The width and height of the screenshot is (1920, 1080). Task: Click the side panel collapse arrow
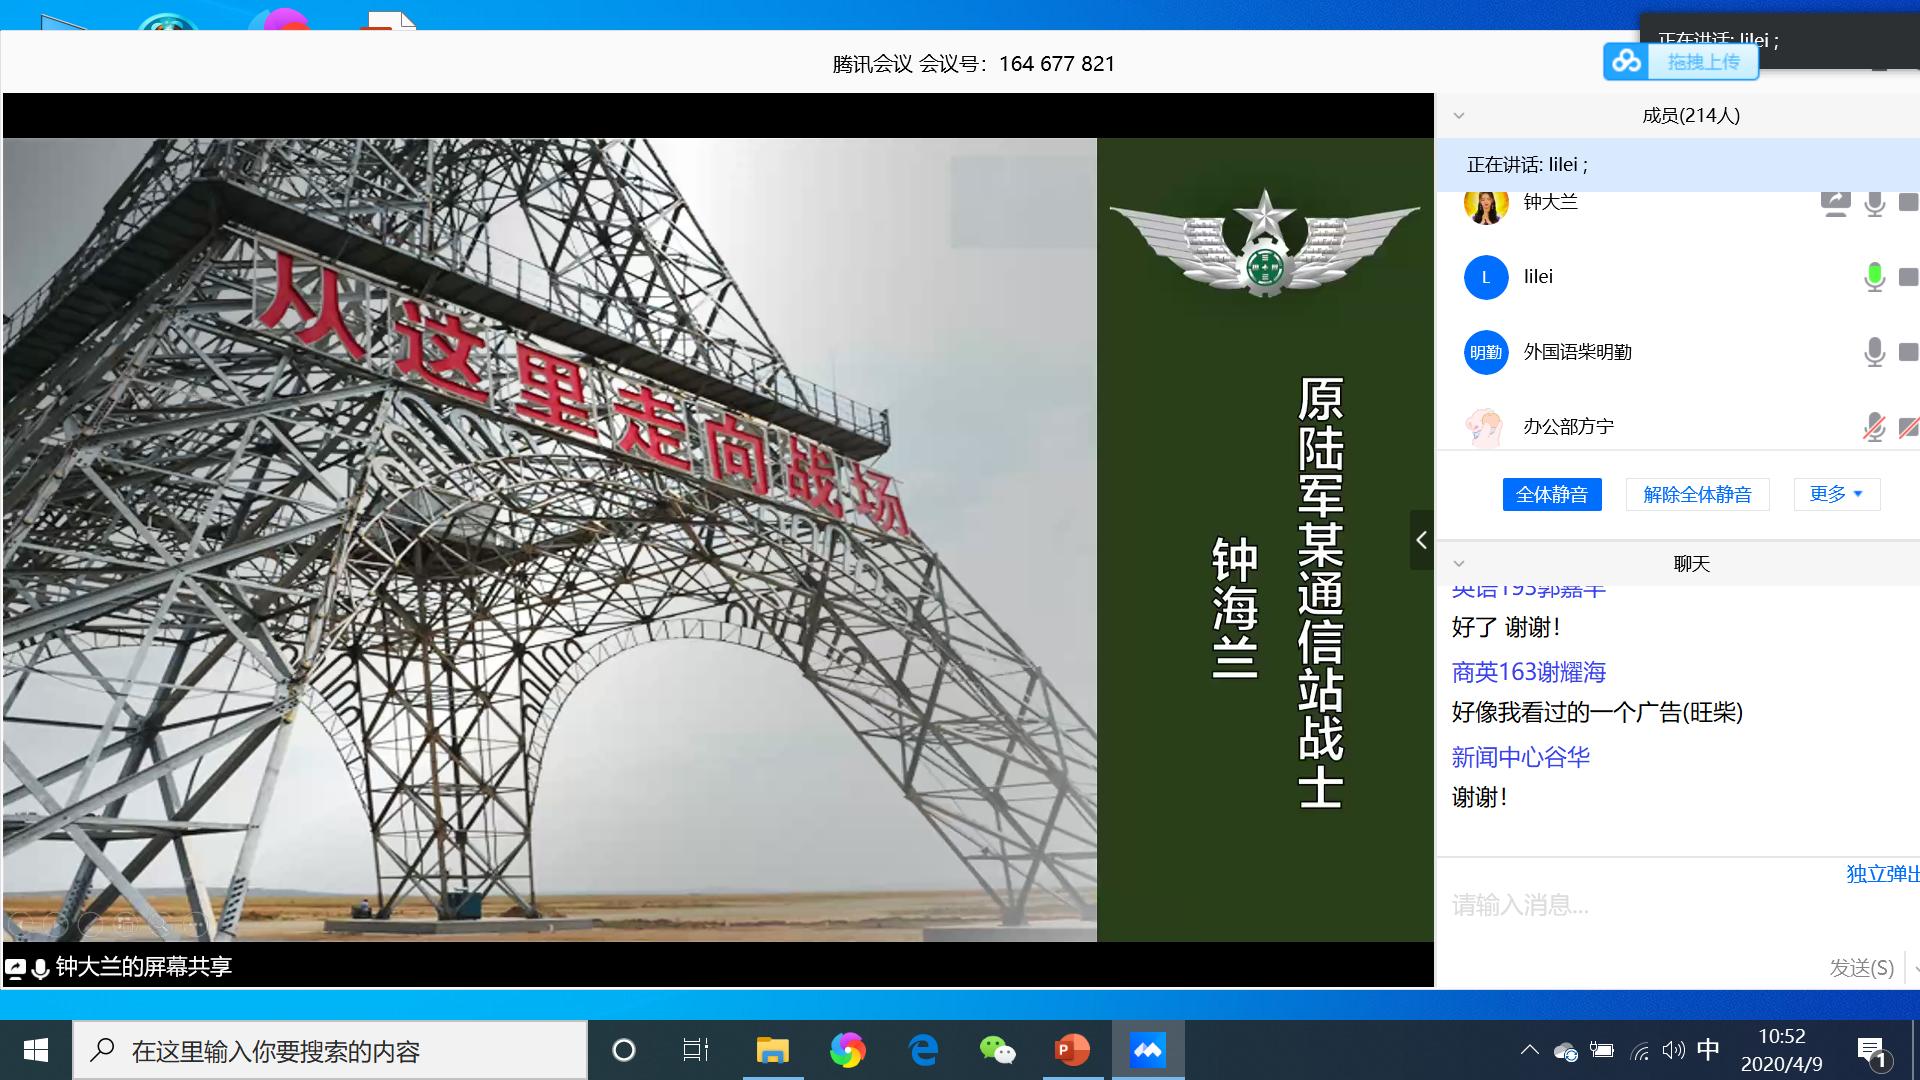(1421, 540)
